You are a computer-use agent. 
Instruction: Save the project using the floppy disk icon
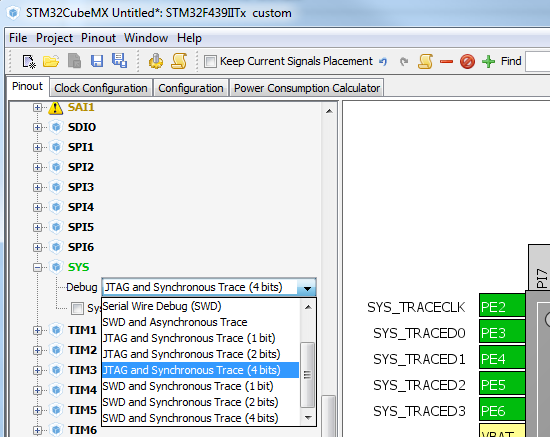(97, 61)
